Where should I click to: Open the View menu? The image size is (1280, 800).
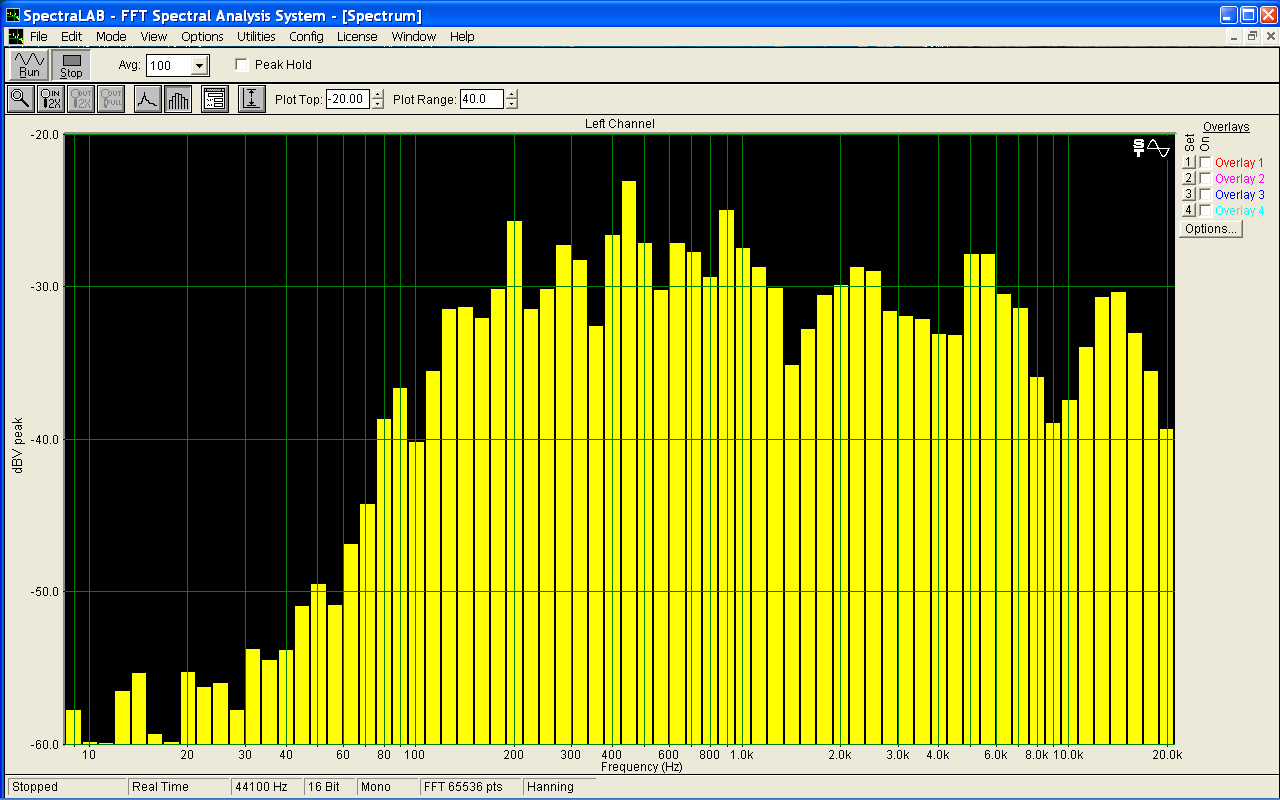click(x=154, y=36)
